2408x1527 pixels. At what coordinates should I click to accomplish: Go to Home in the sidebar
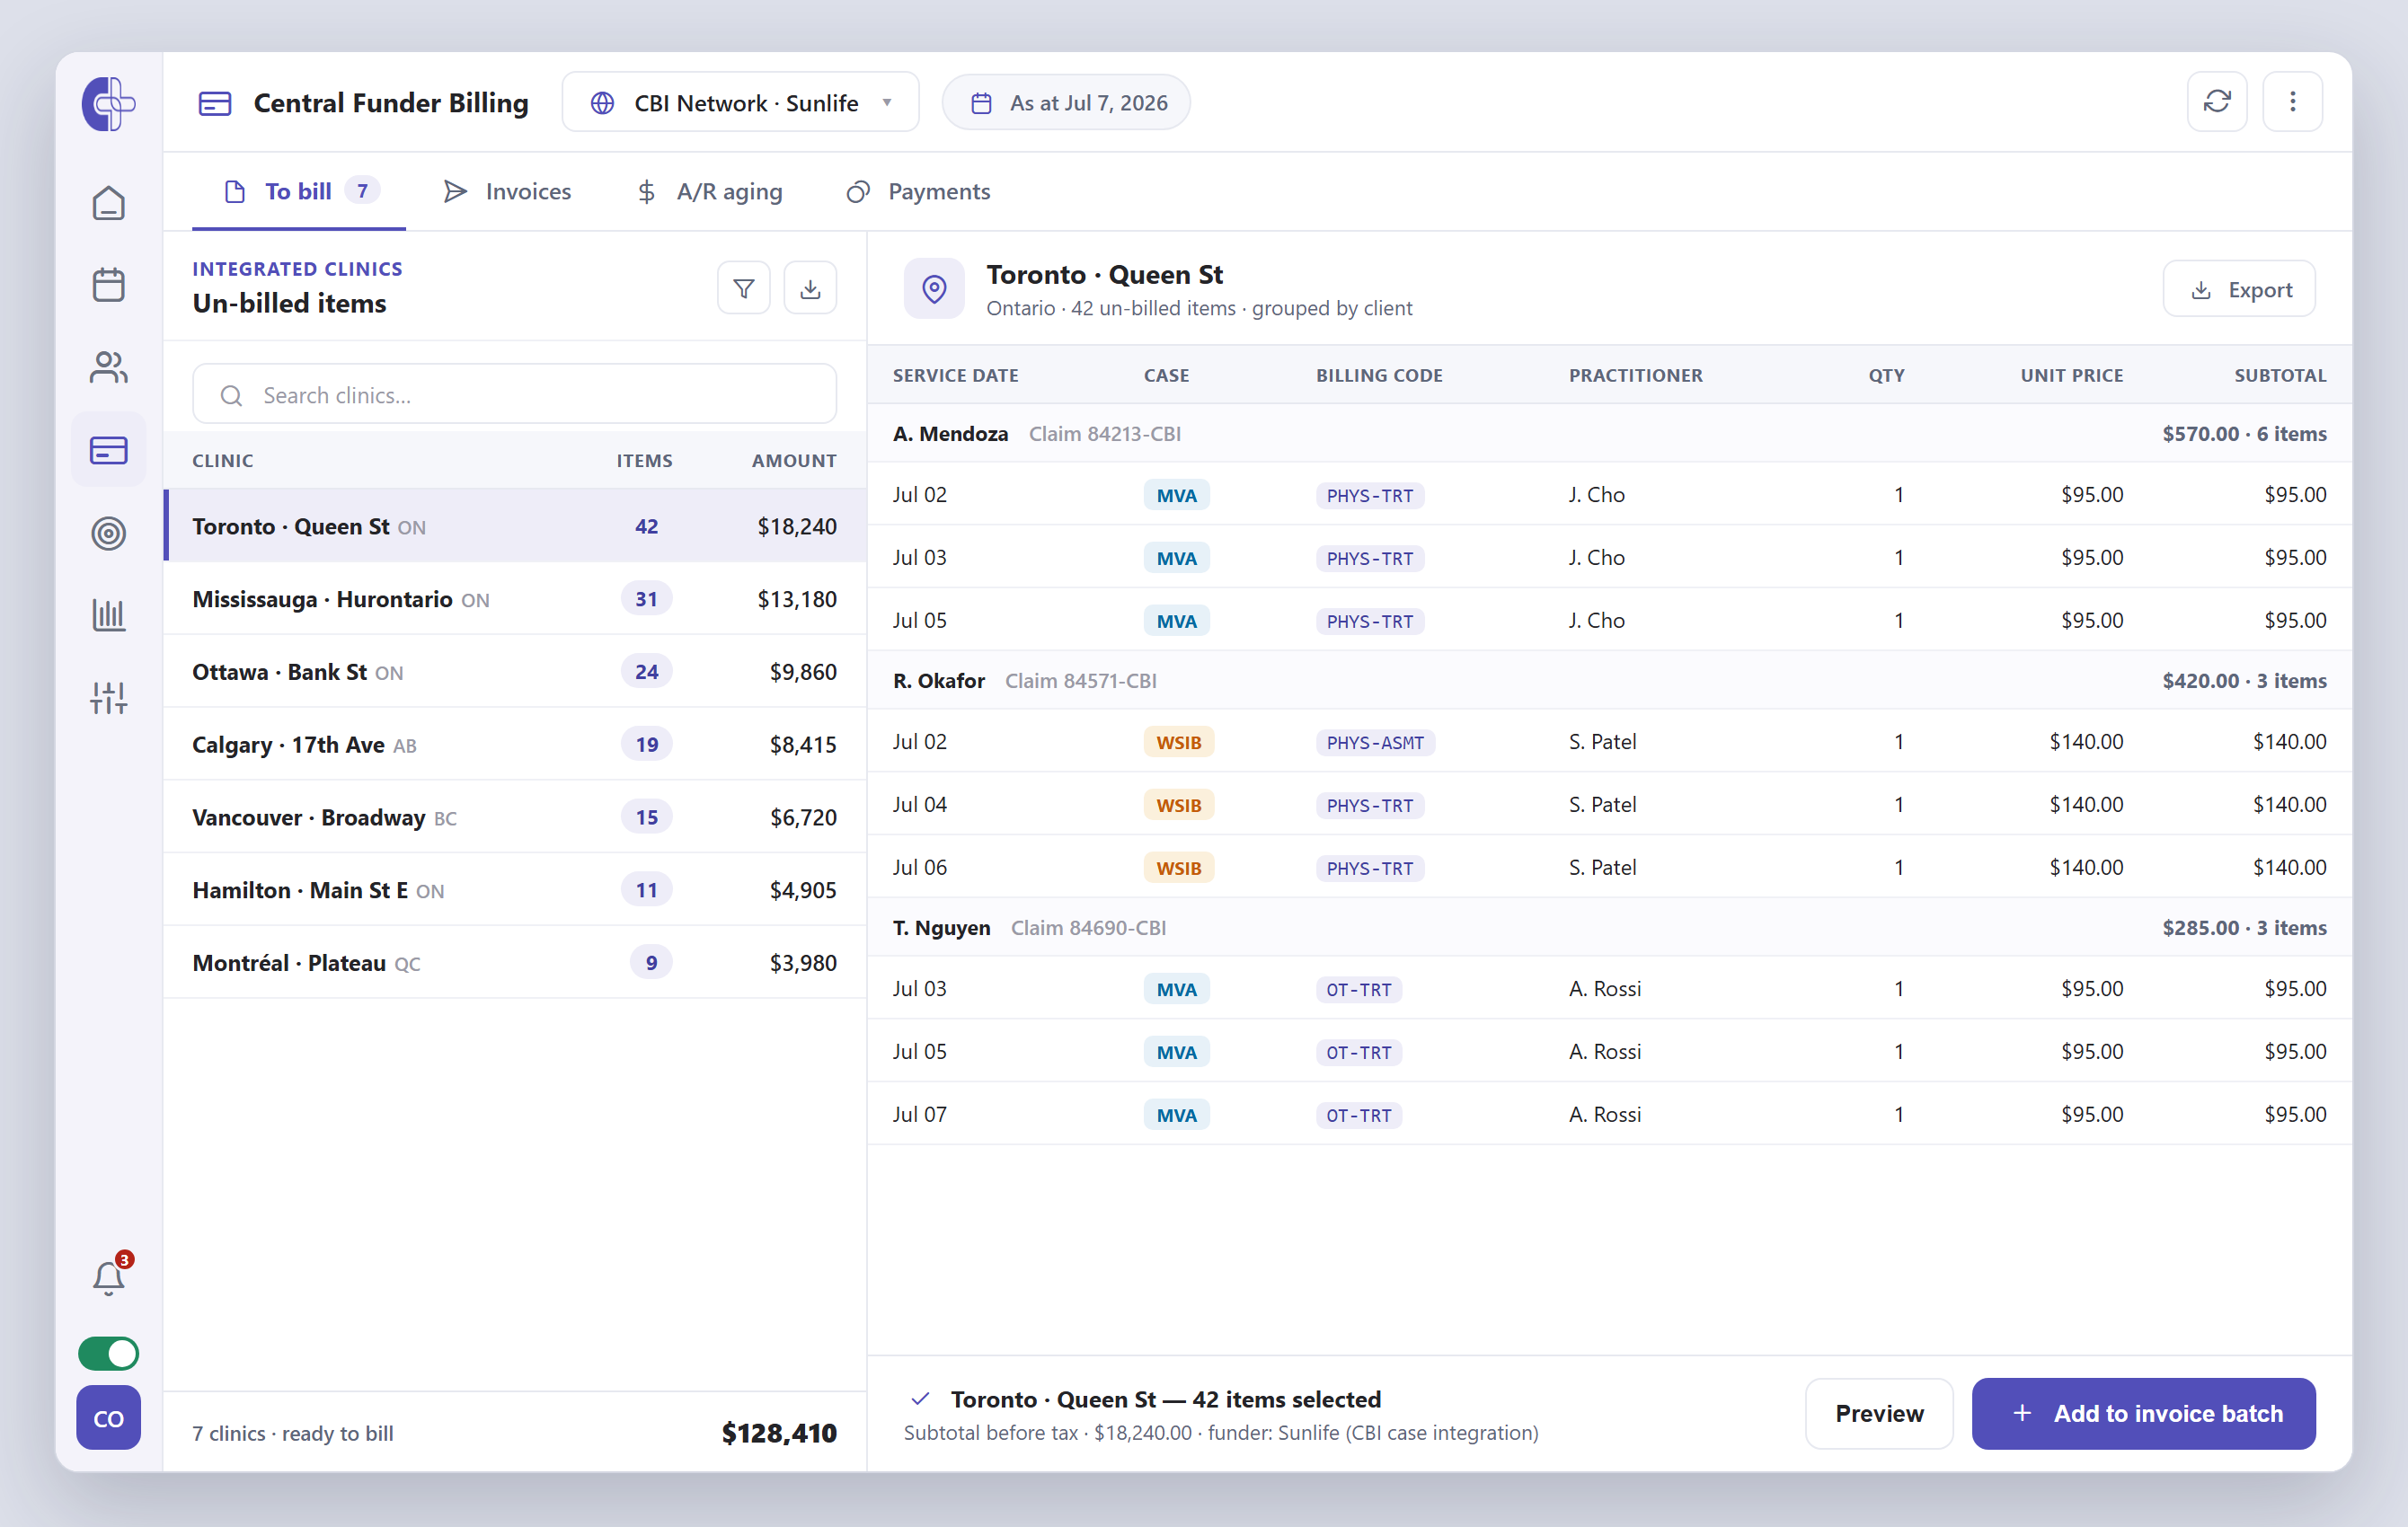108,204
